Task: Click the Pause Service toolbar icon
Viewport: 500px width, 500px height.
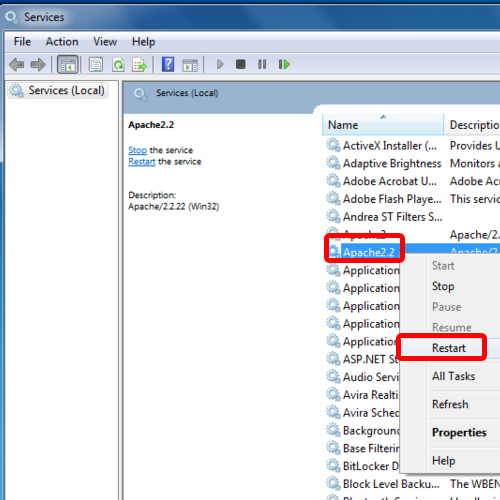Action: [x=262, y=64]
